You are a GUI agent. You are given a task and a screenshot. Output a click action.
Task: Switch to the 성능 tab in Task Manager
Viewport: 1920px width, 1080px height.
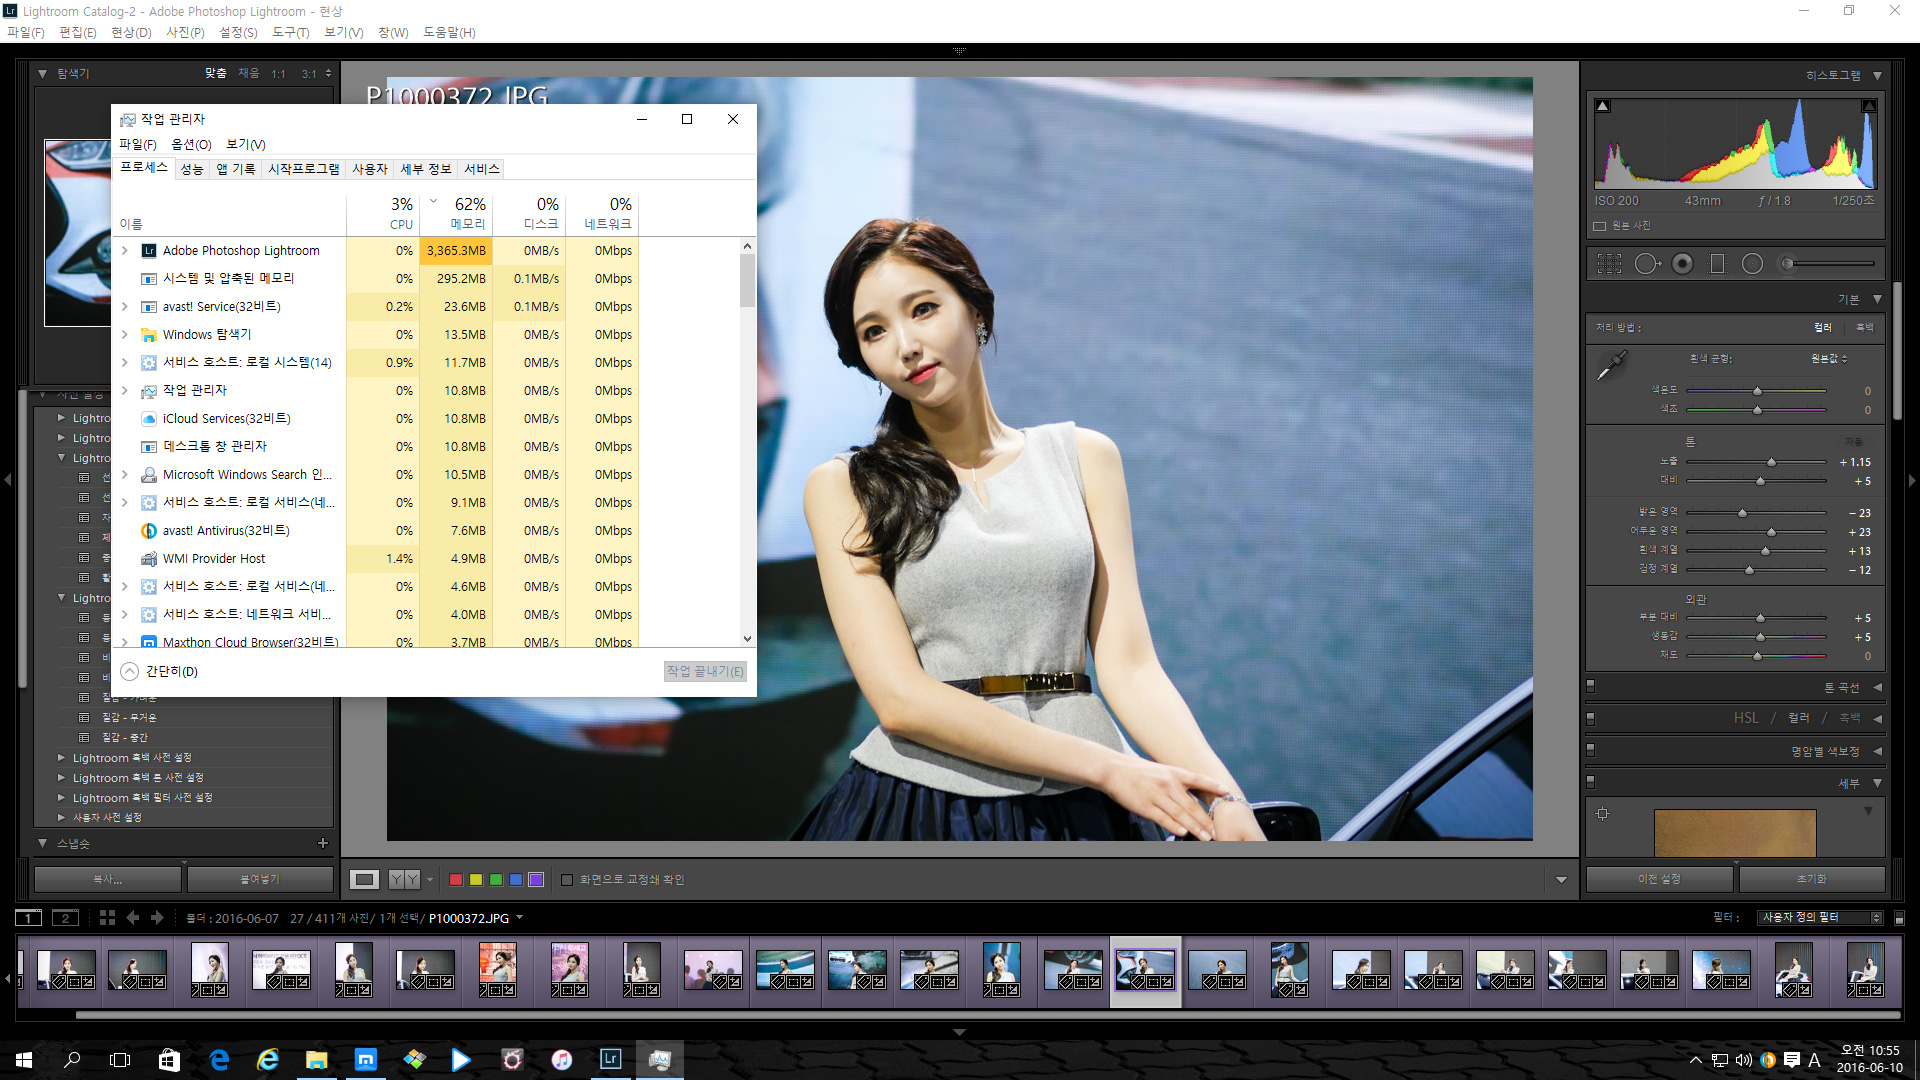[x=192, y=169]
